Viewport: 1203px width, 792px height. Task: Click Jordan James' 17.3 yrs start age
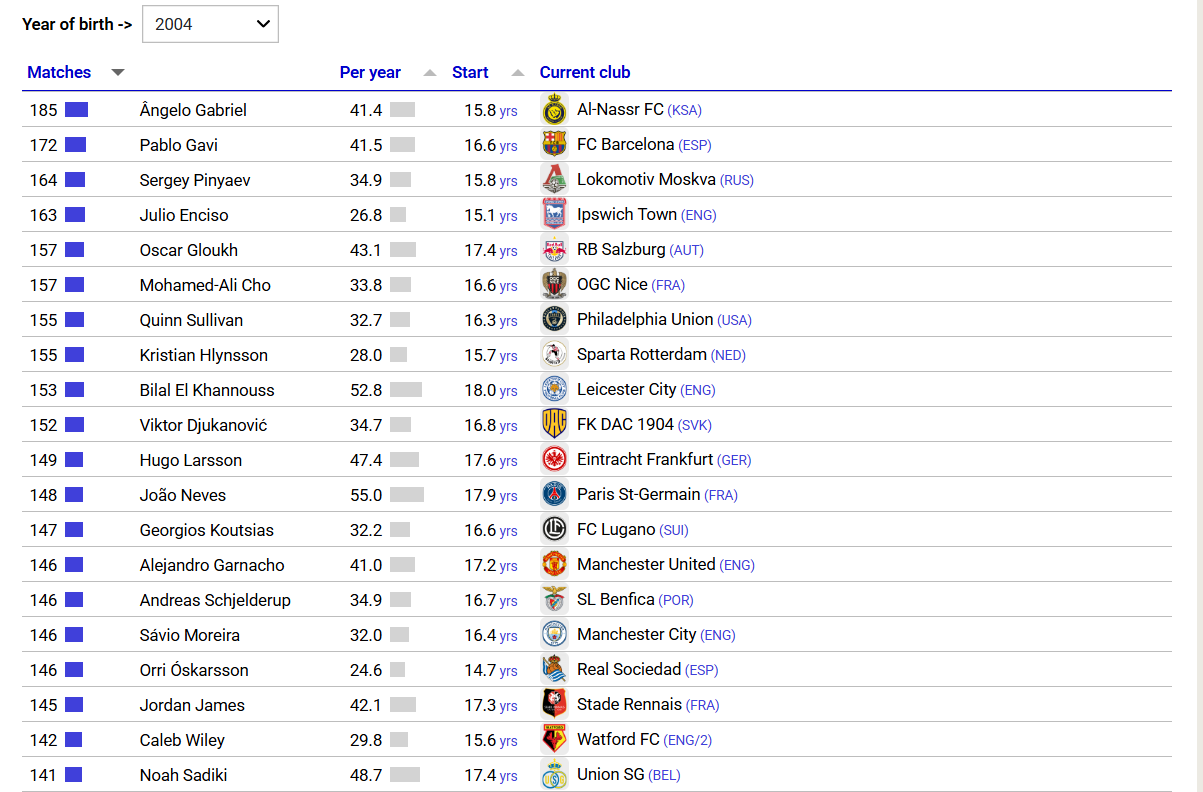point(491,705)
